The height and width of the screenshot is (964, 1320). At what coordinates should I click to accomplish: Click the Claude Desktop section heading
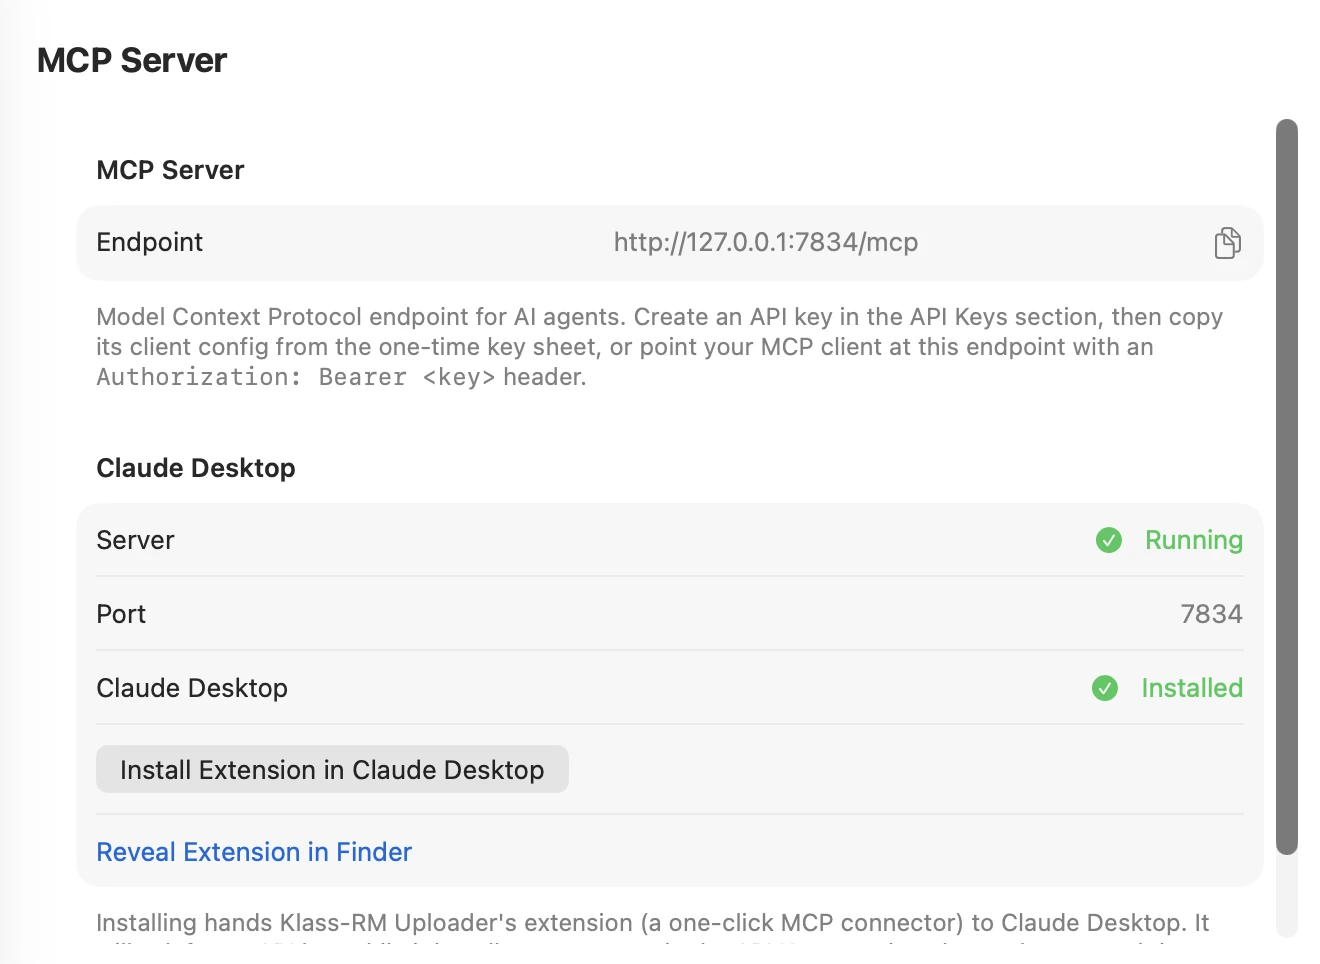pos(196,468)
